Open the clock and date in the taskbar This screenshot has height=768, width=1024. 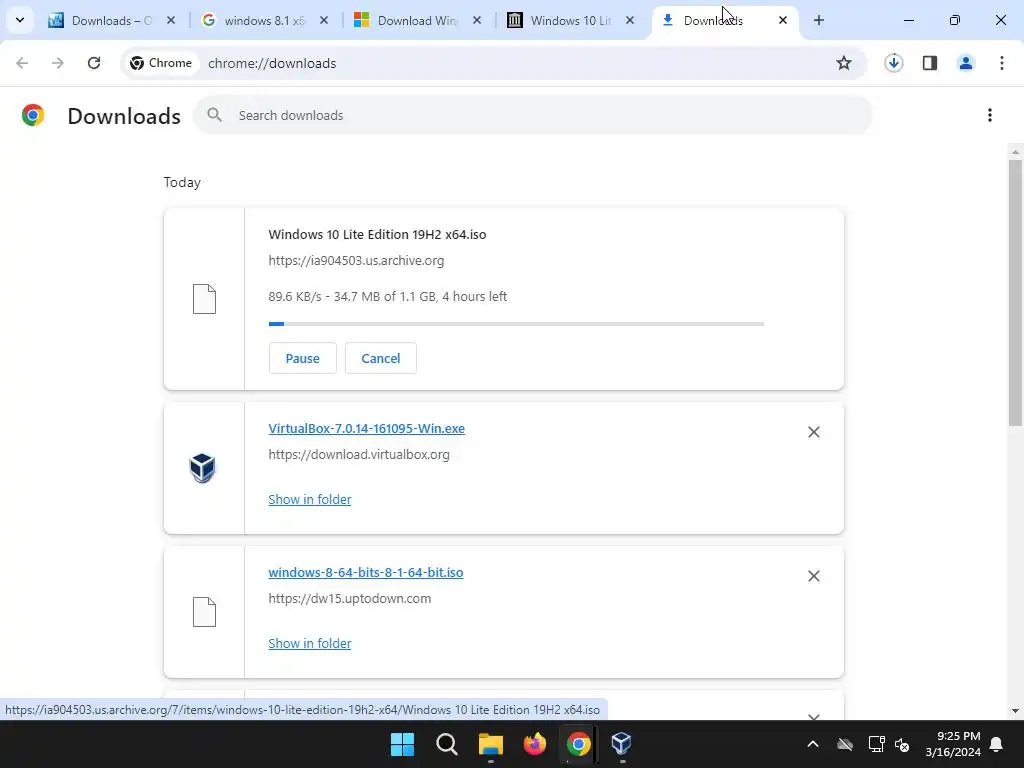[953, 744]
